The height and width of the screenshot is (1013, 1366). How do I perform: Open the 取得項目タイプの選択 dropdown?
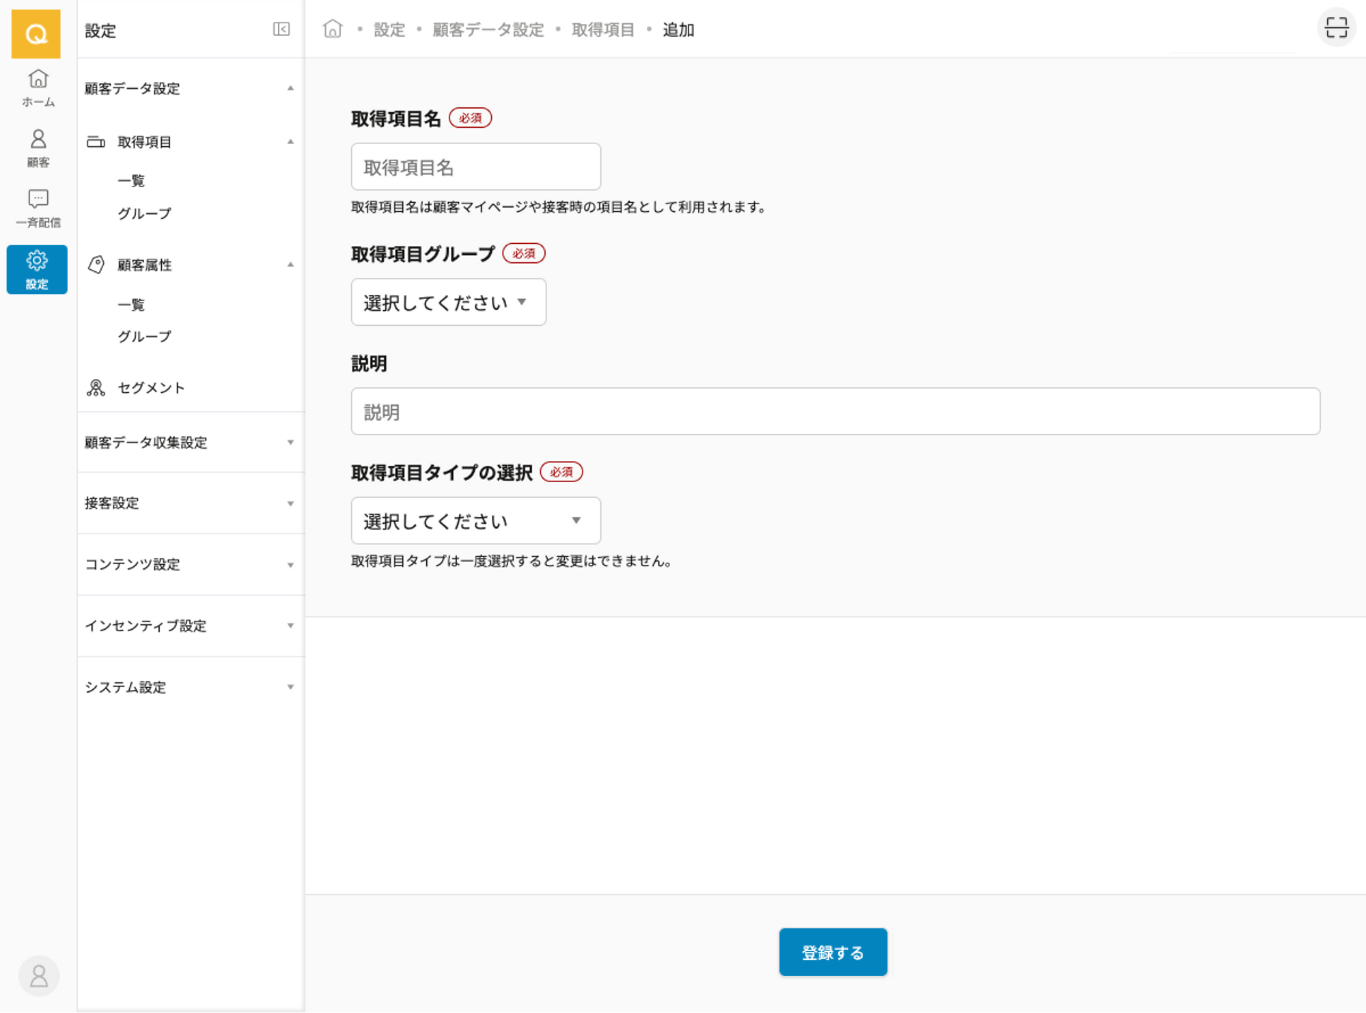[x=475, y=521]
